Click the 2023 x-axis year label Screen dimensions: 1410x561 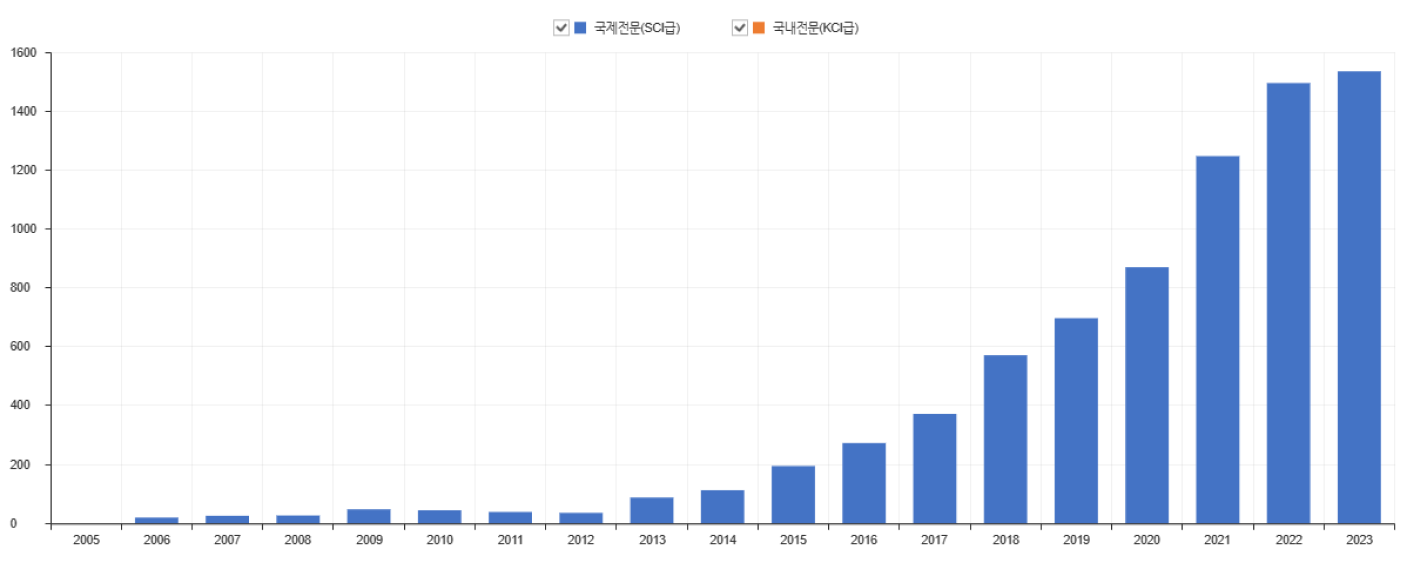1359,540
